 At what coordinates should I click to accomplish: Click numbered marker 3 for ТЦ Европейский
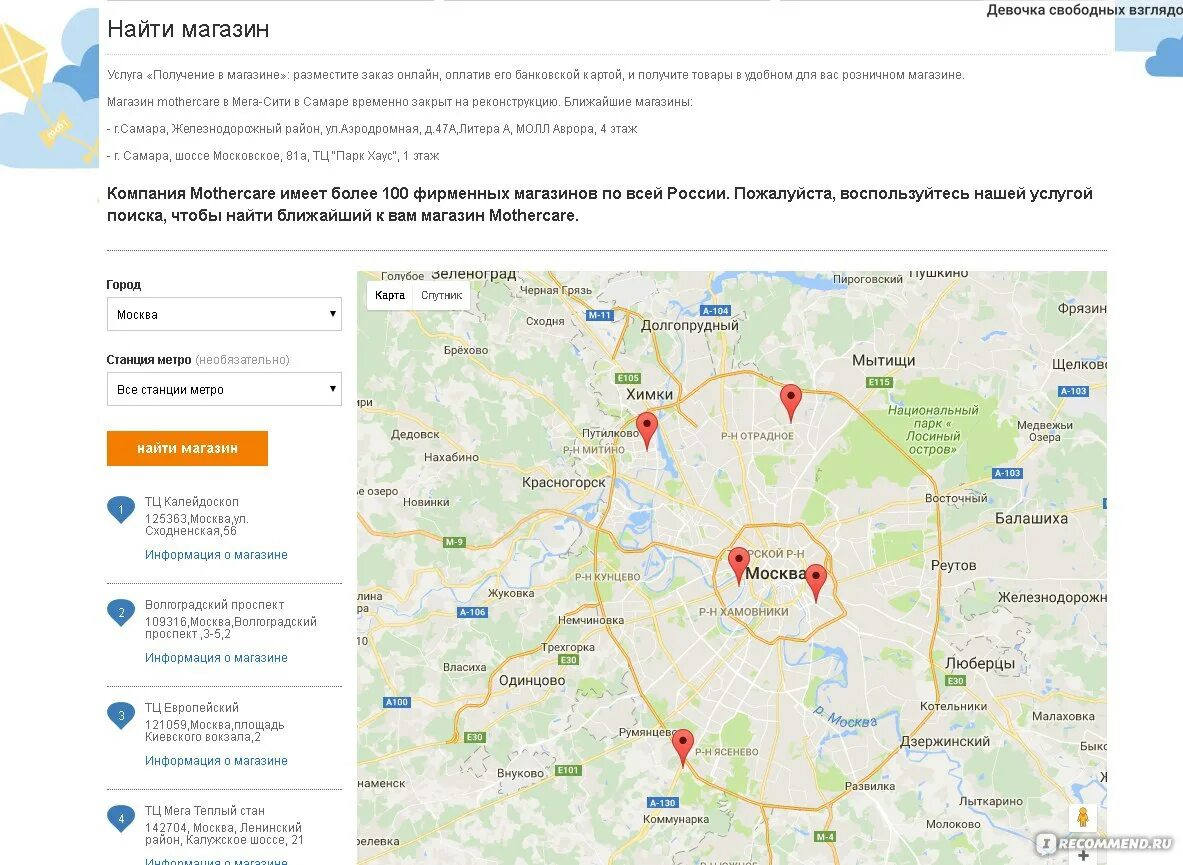[121, 716]
